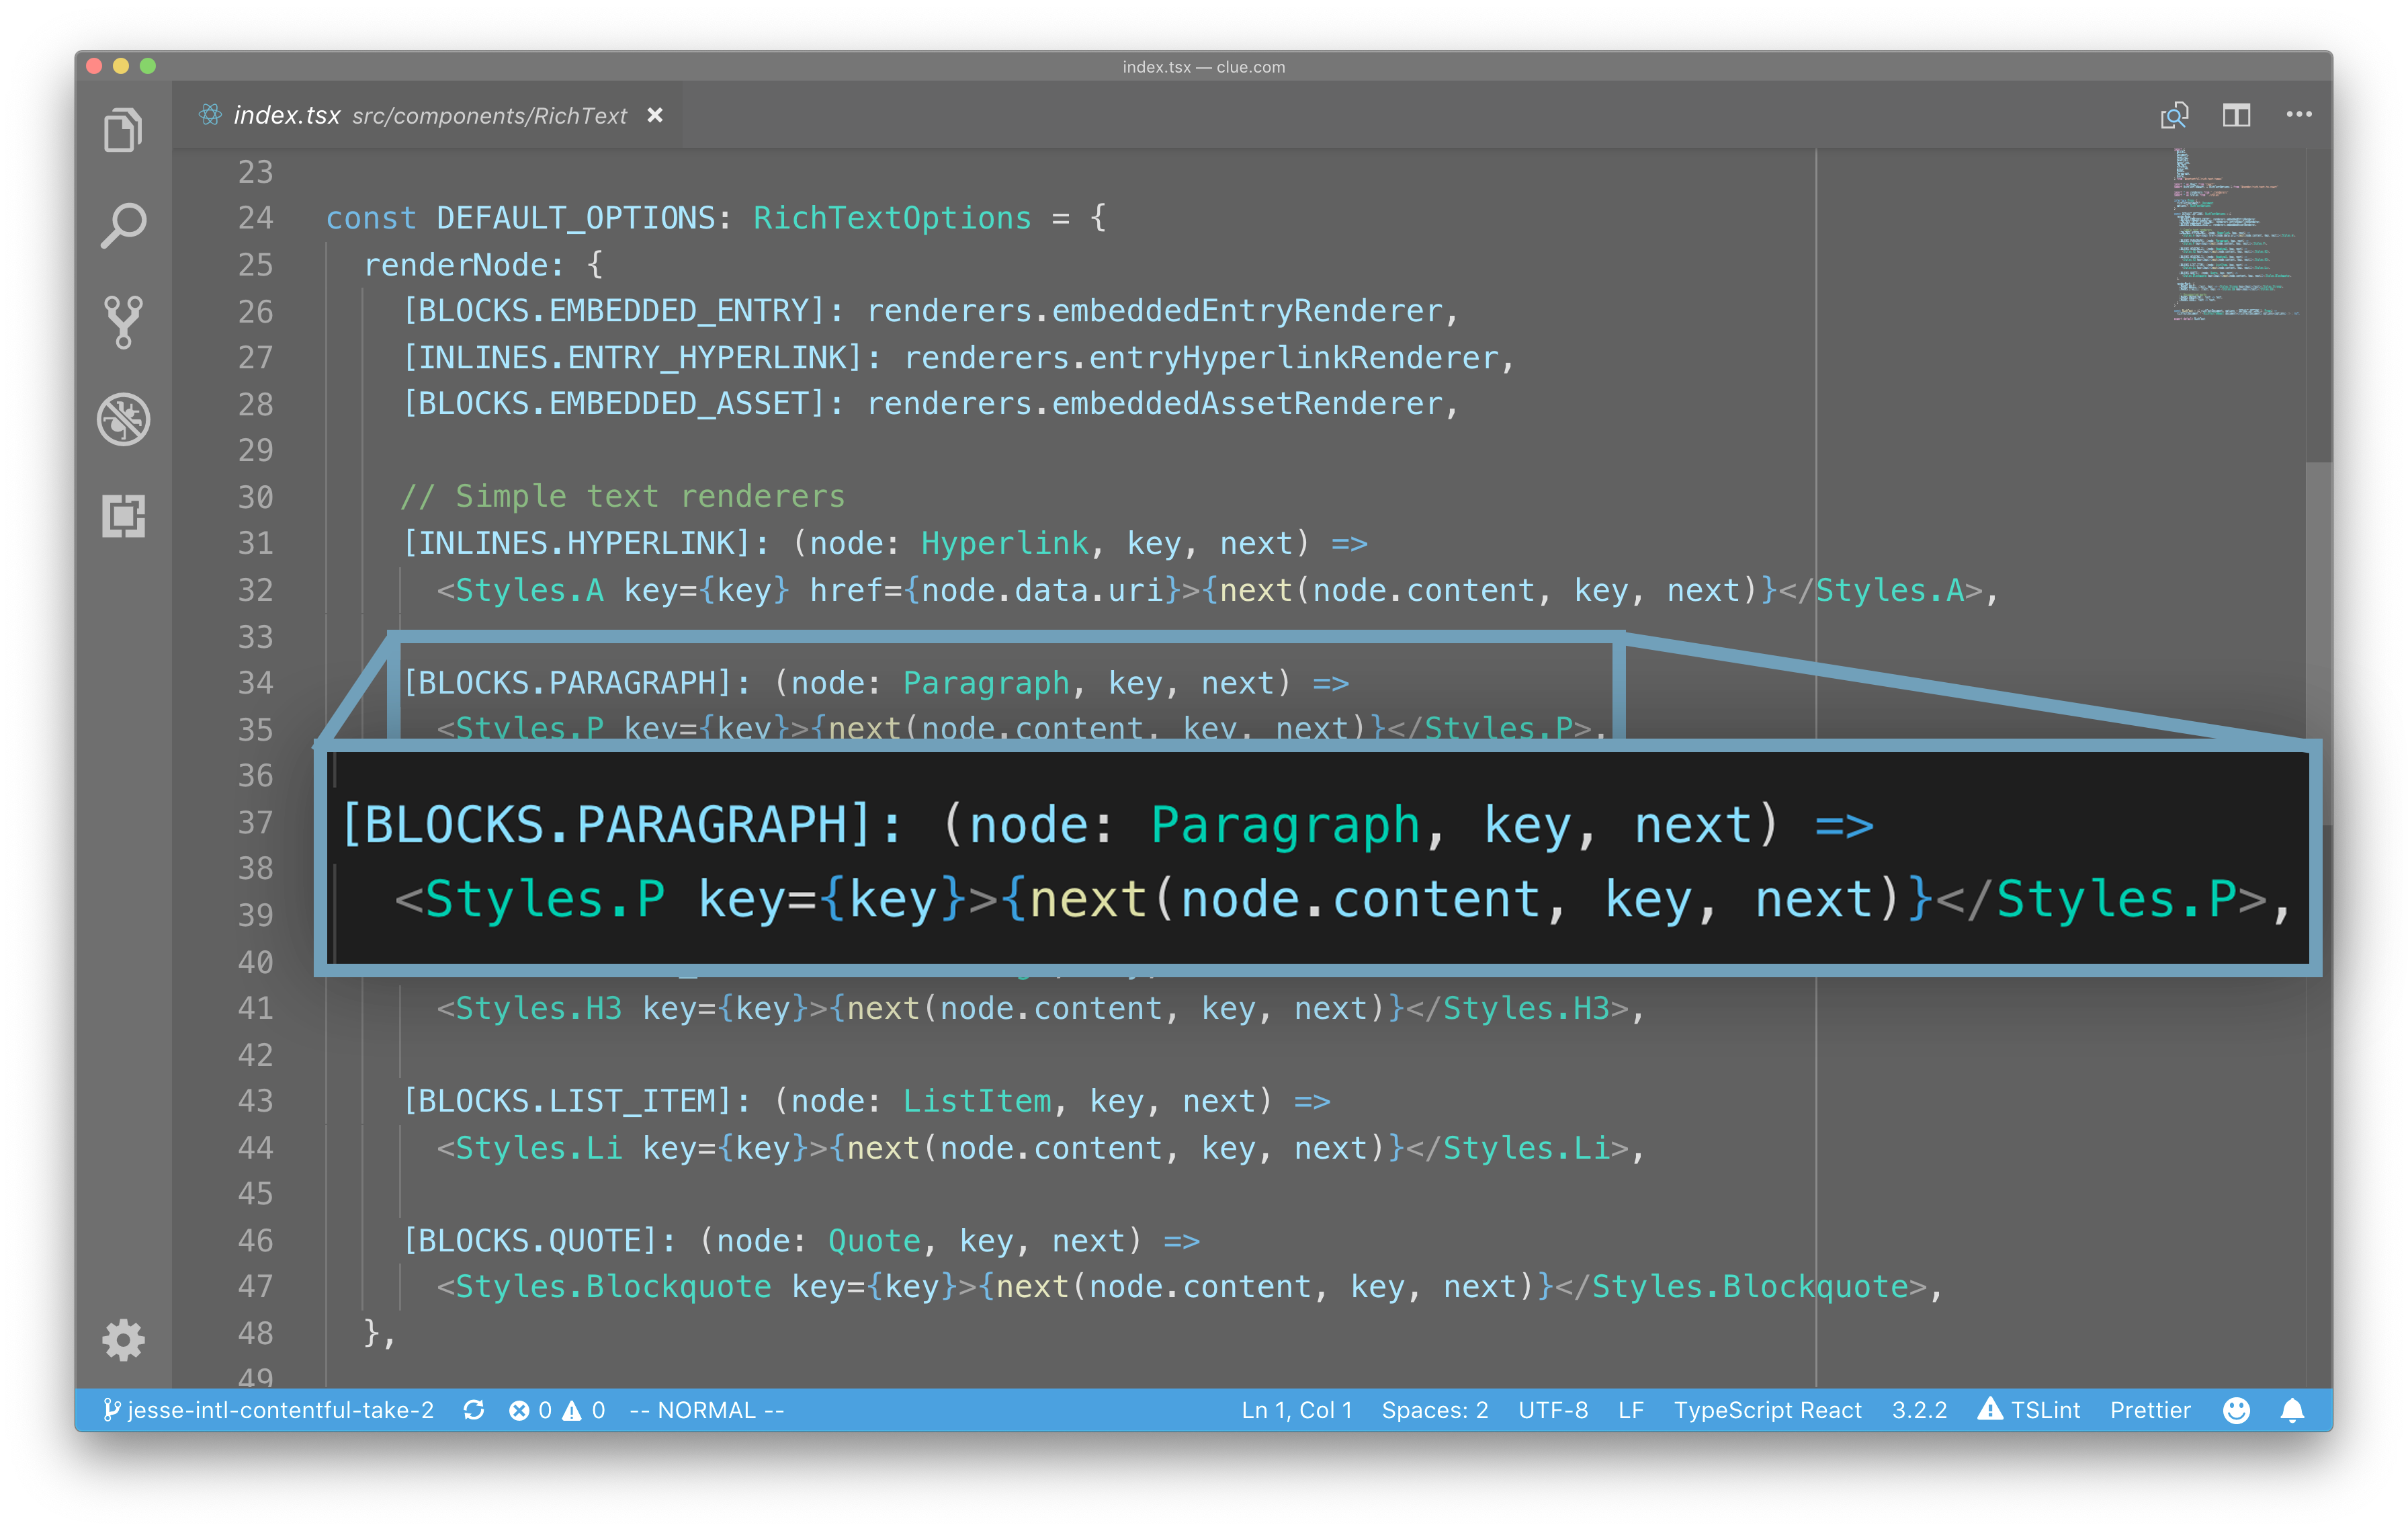Image resolution: width=2408 pixels, height=1531 pixels.
Task: Open the Extensions panel
Action: [x=123, y=516]
